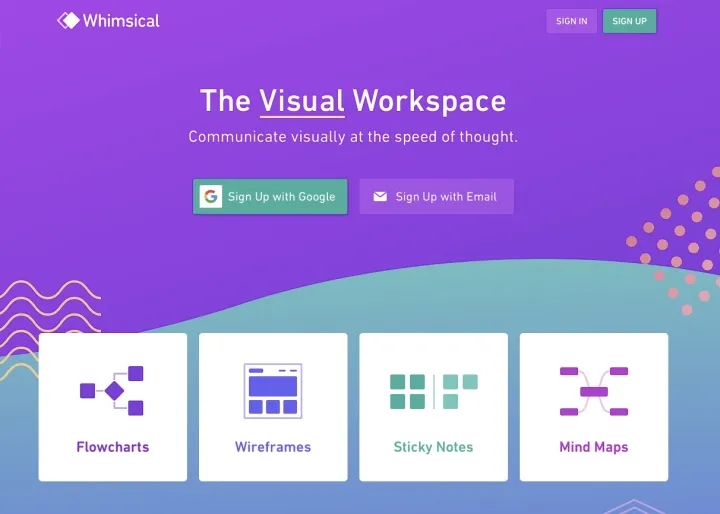The height and width of the screenshot is (514, 720).
Task: Open the Wireframes label link
Action: tap(273, 447)
